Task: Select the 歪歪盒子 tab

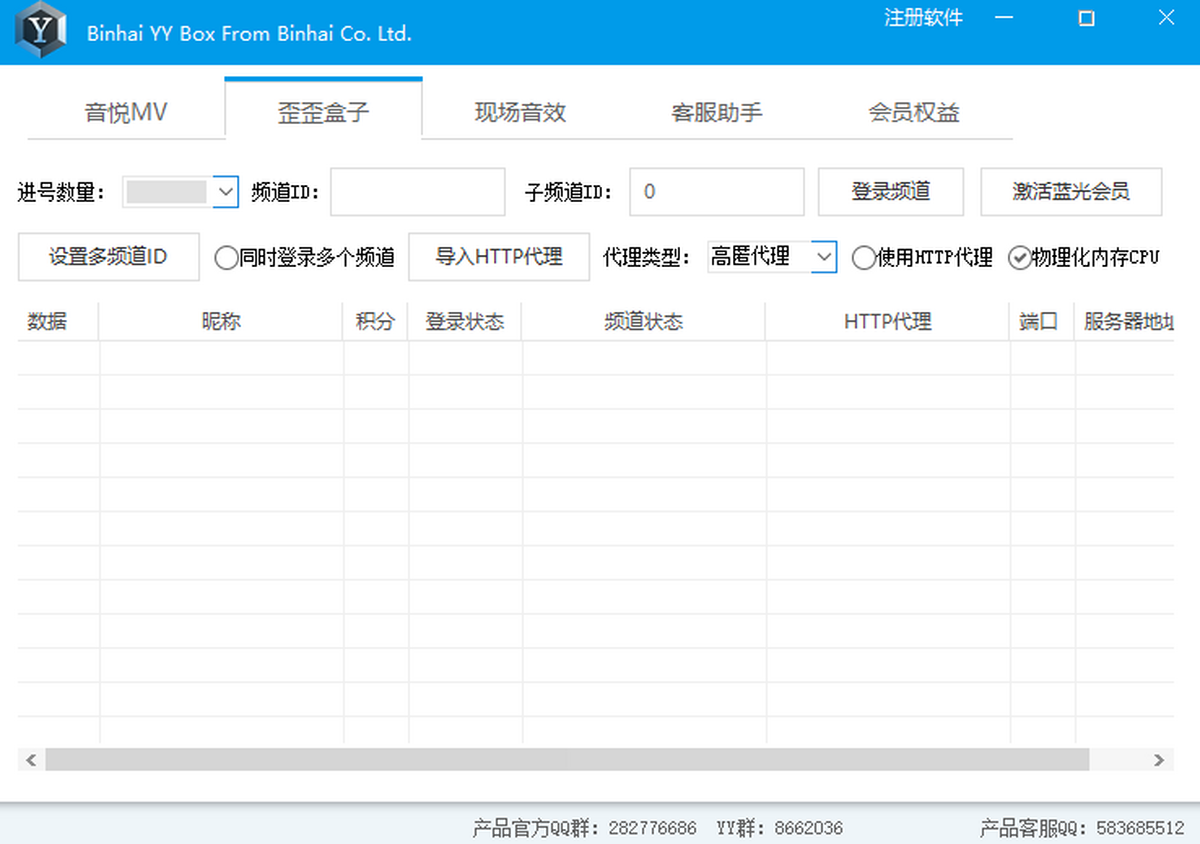Action: point(324,110)
